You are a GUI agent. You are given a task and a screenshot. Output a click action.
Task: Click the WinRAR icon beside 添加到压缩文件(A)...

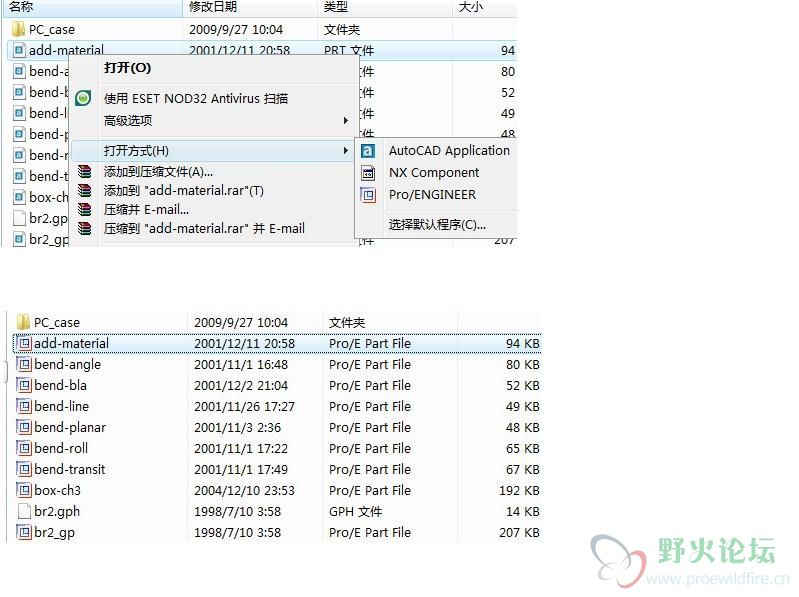tap(85, 172)
